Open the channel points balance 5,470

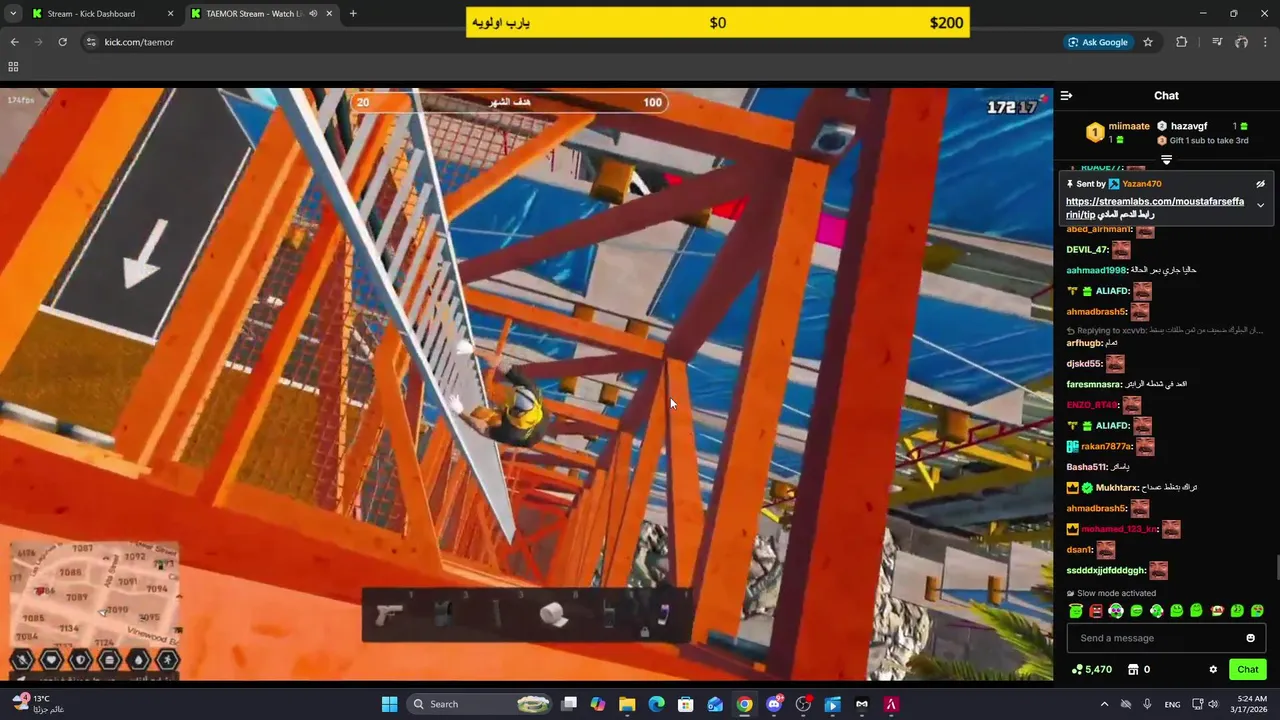(1091, 669)
